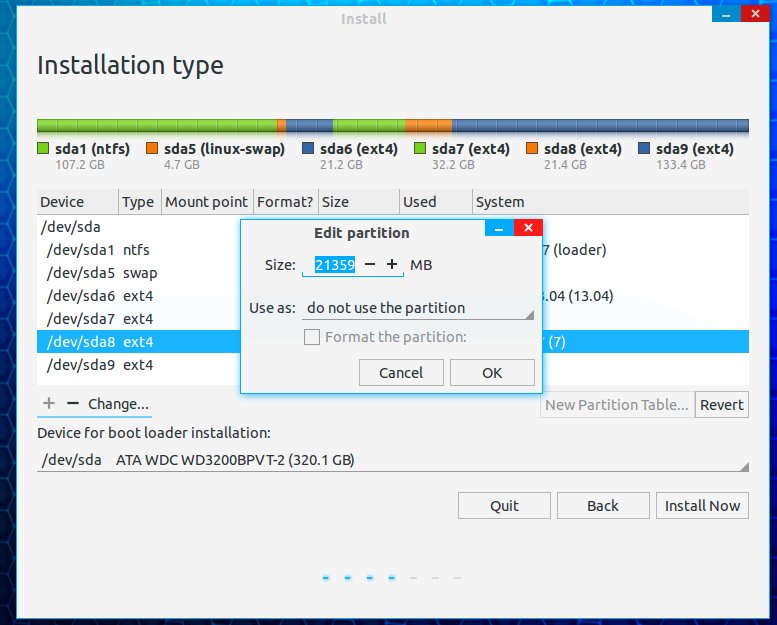Expand the boot loader device dropdown
Image resolution: width=777 pixels, height=625 pixels.
coord(393,460)
